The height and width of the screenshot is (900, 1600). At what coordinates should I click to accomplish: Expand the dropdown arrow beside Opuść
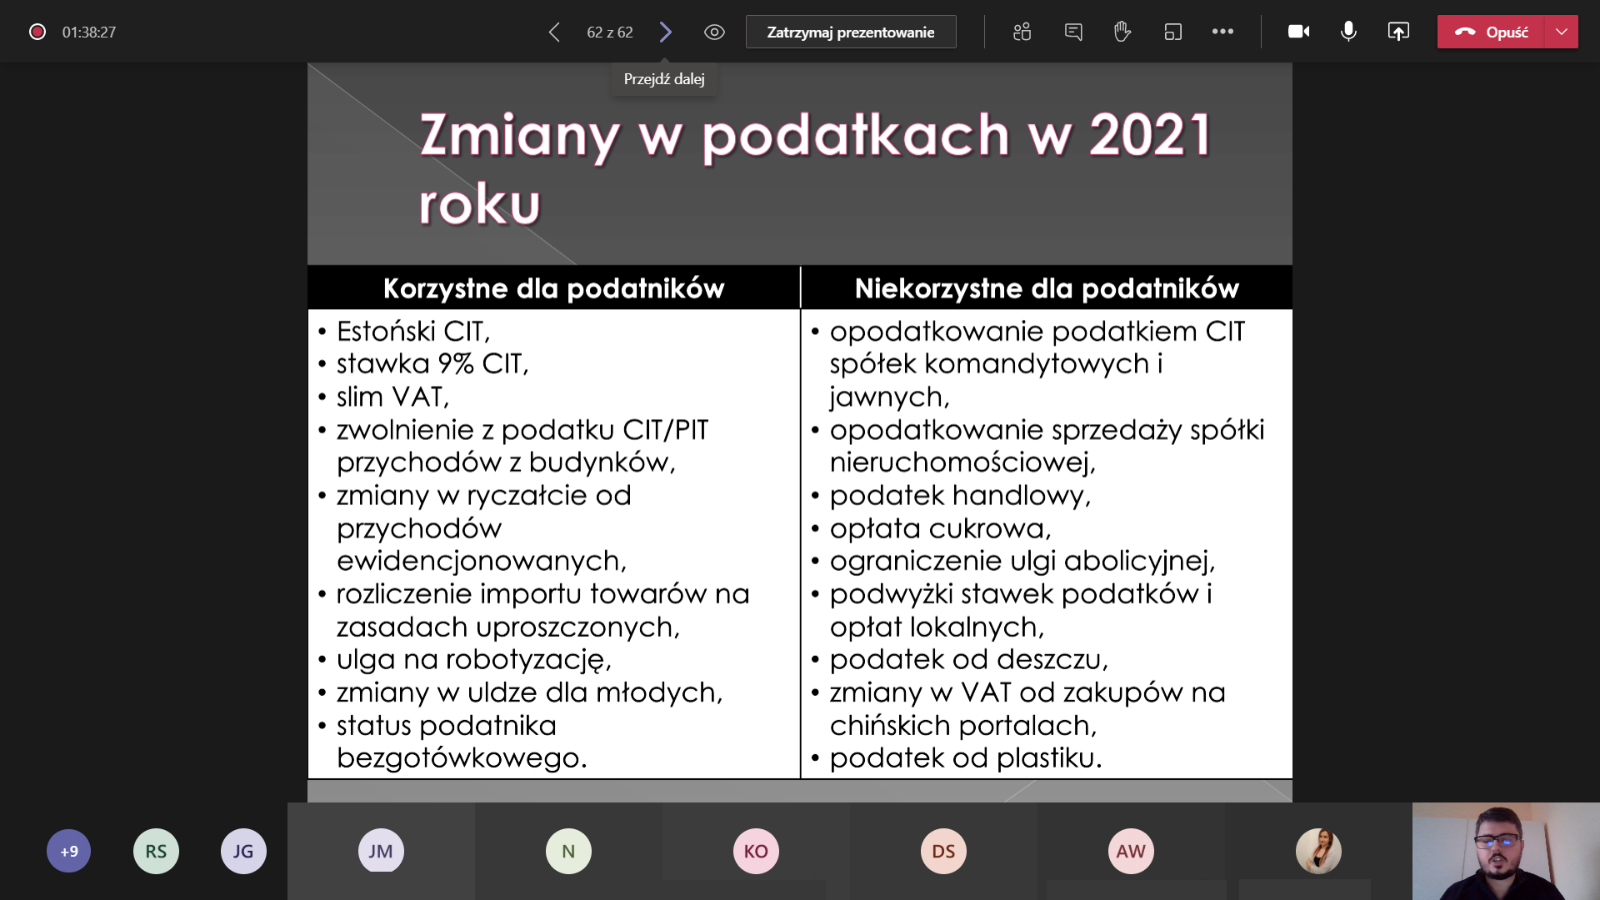tap(1562, 32)
